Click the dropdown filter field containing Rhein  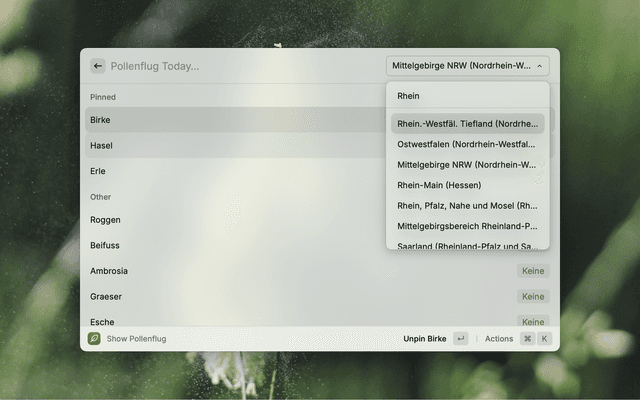[x=467, y=96]
